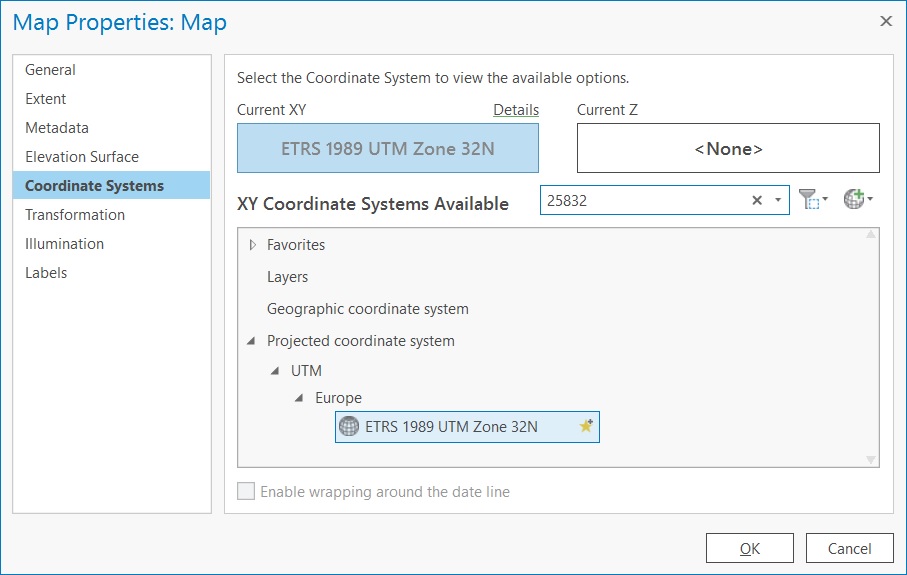Collapse the UTM tree node

point(275,371)
